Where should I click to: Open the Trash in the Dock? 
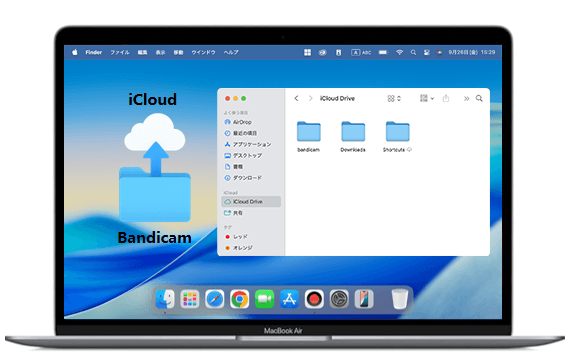click(x=400, y=299)
